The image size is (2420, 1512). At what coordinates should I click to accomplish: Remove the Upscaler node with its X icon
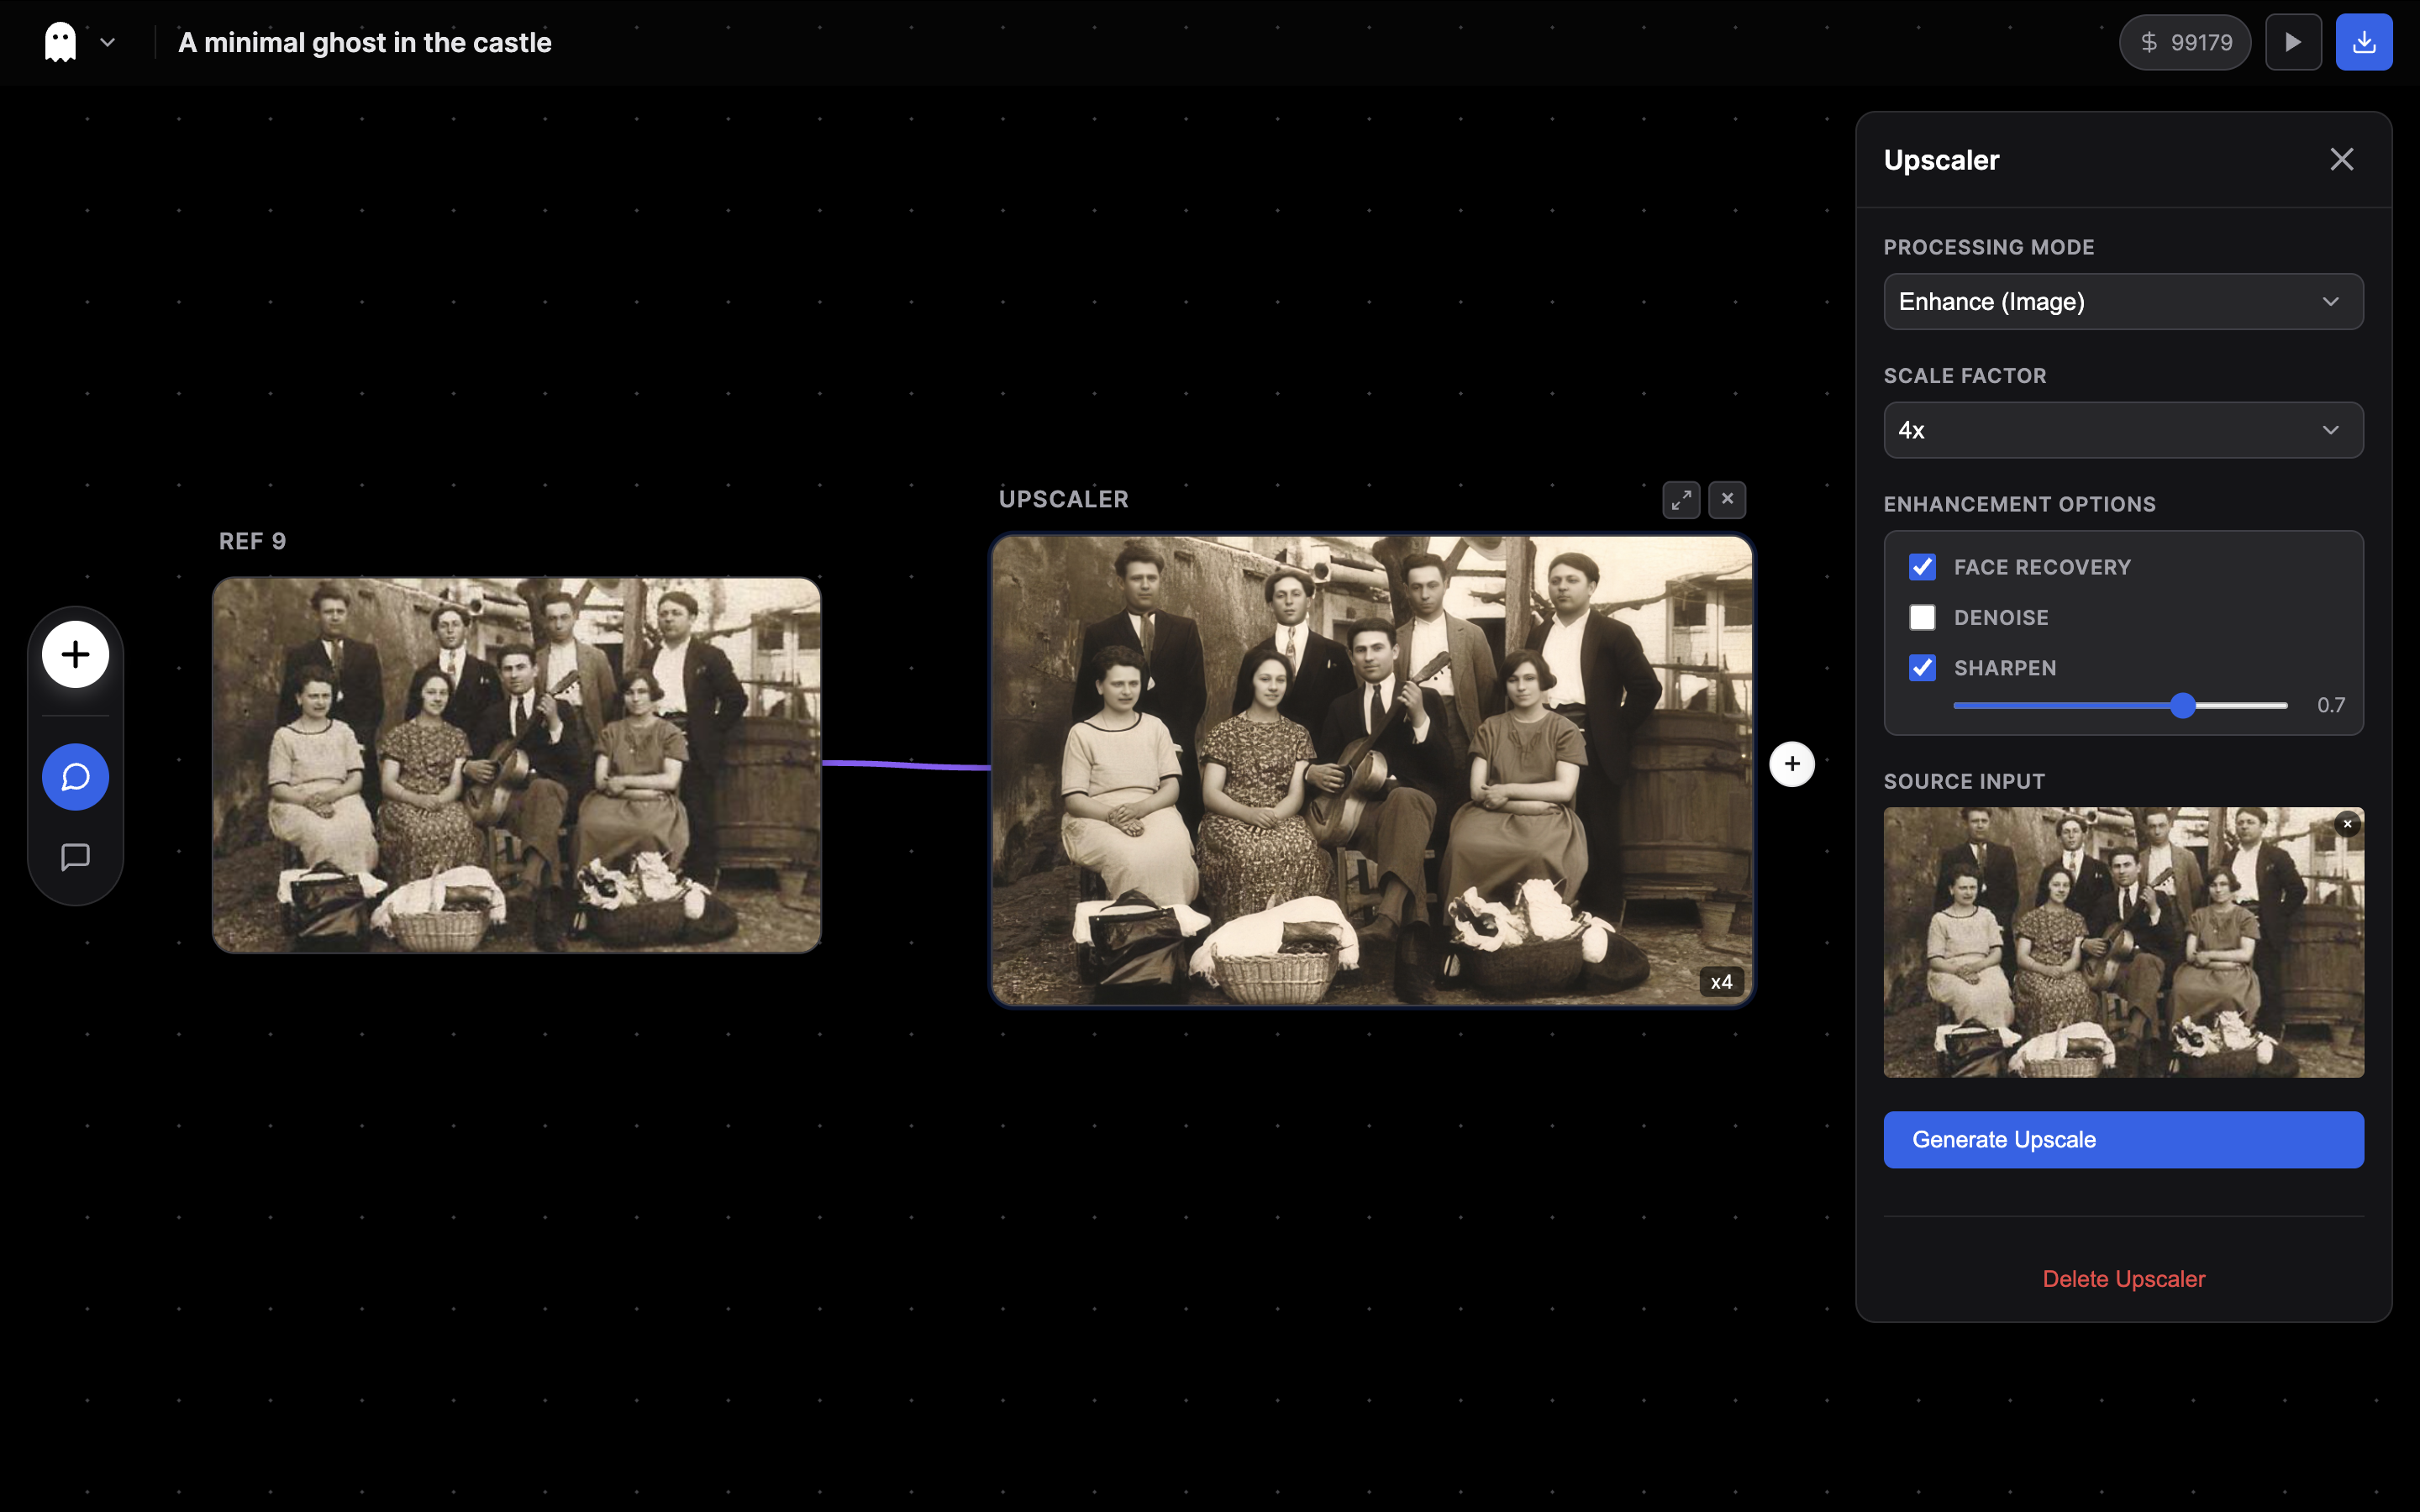coord(1727,499)
